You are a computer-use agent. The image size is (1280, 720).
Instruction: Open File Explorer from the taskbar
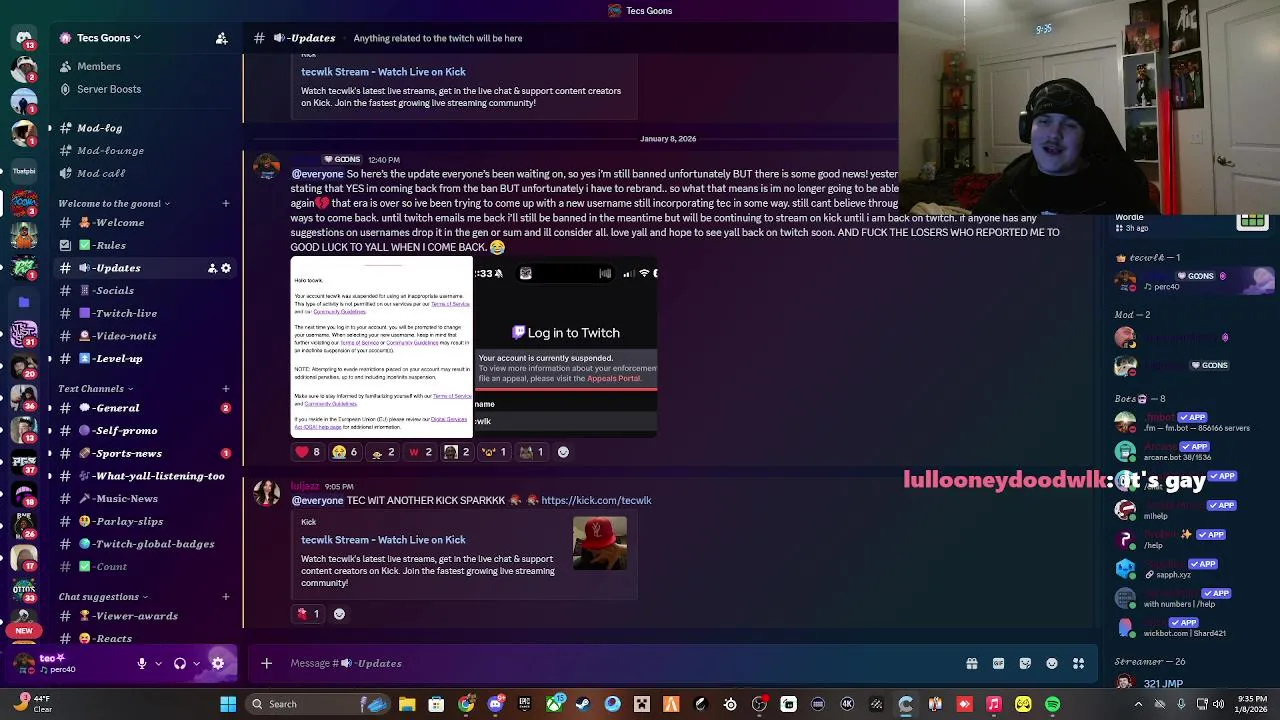coord(407,704)
